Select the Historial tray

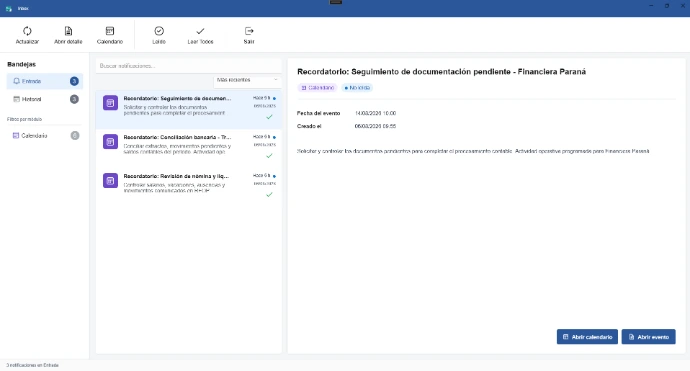tap(44, 99)
